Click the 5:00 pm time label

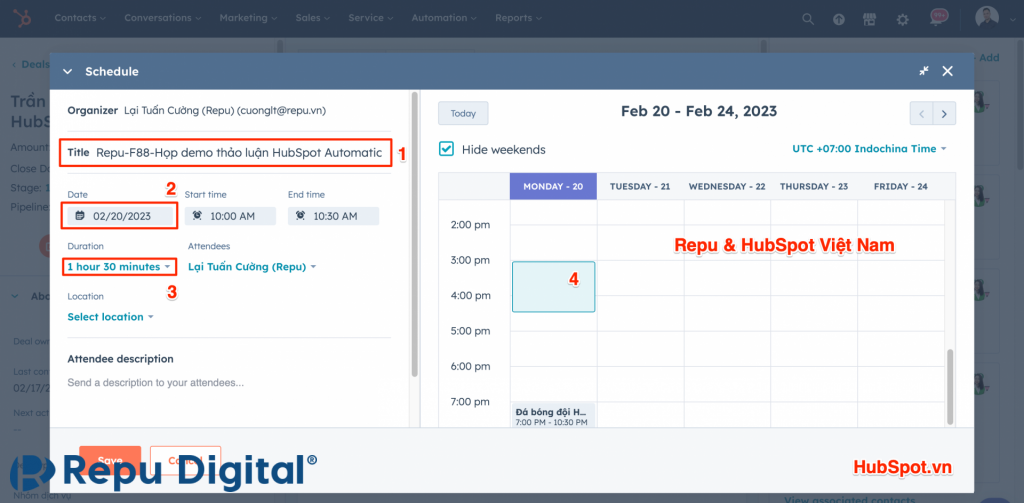(x=470, y=331)
